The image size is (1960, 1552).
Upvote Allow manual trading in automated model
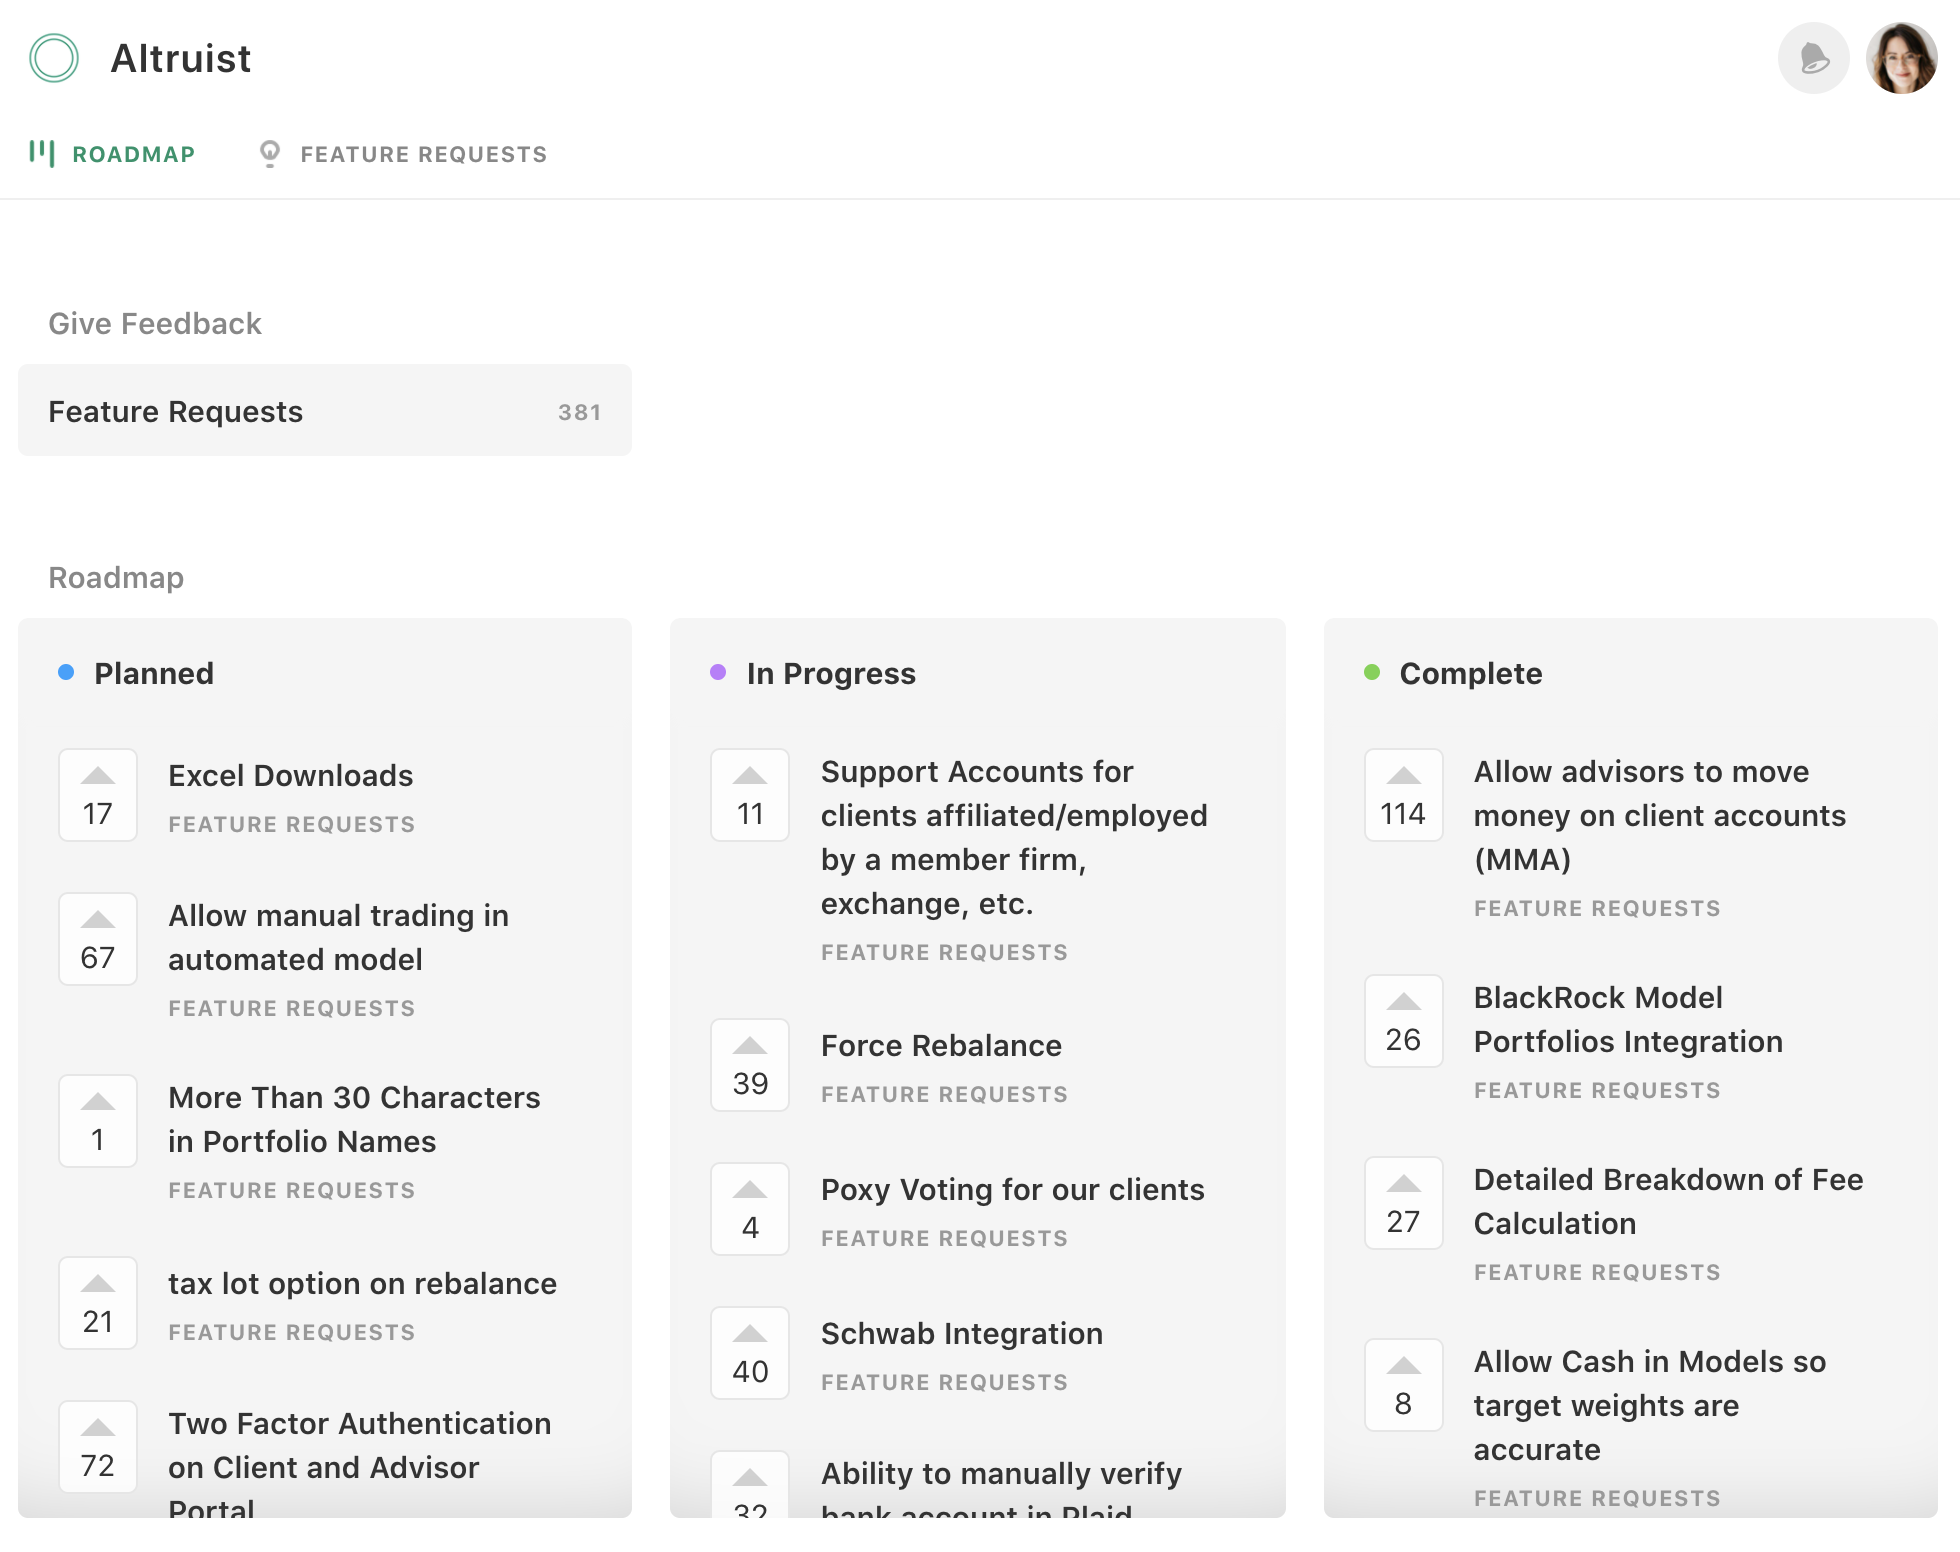click(x=98, y=939)
